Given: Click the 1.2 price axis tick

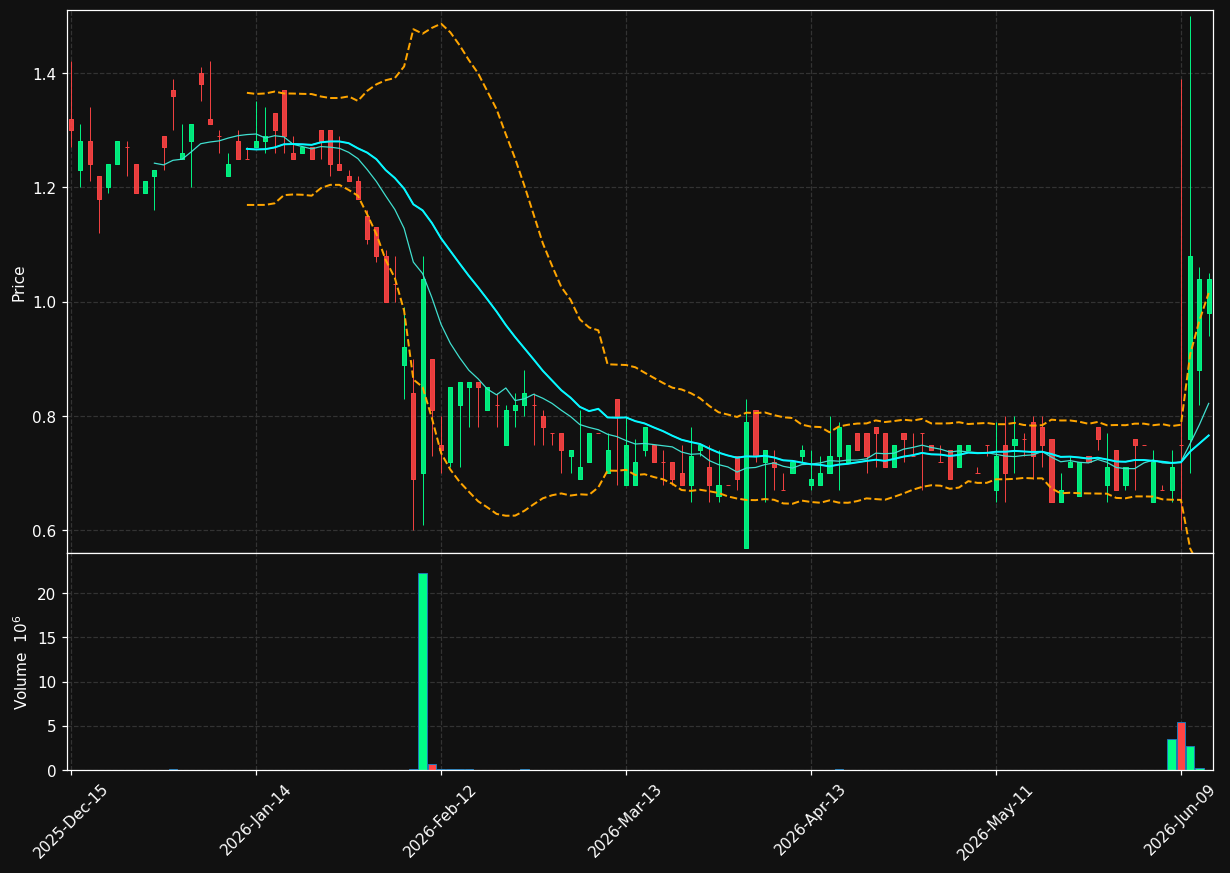Looking at the screenshot, I should 46,188.
